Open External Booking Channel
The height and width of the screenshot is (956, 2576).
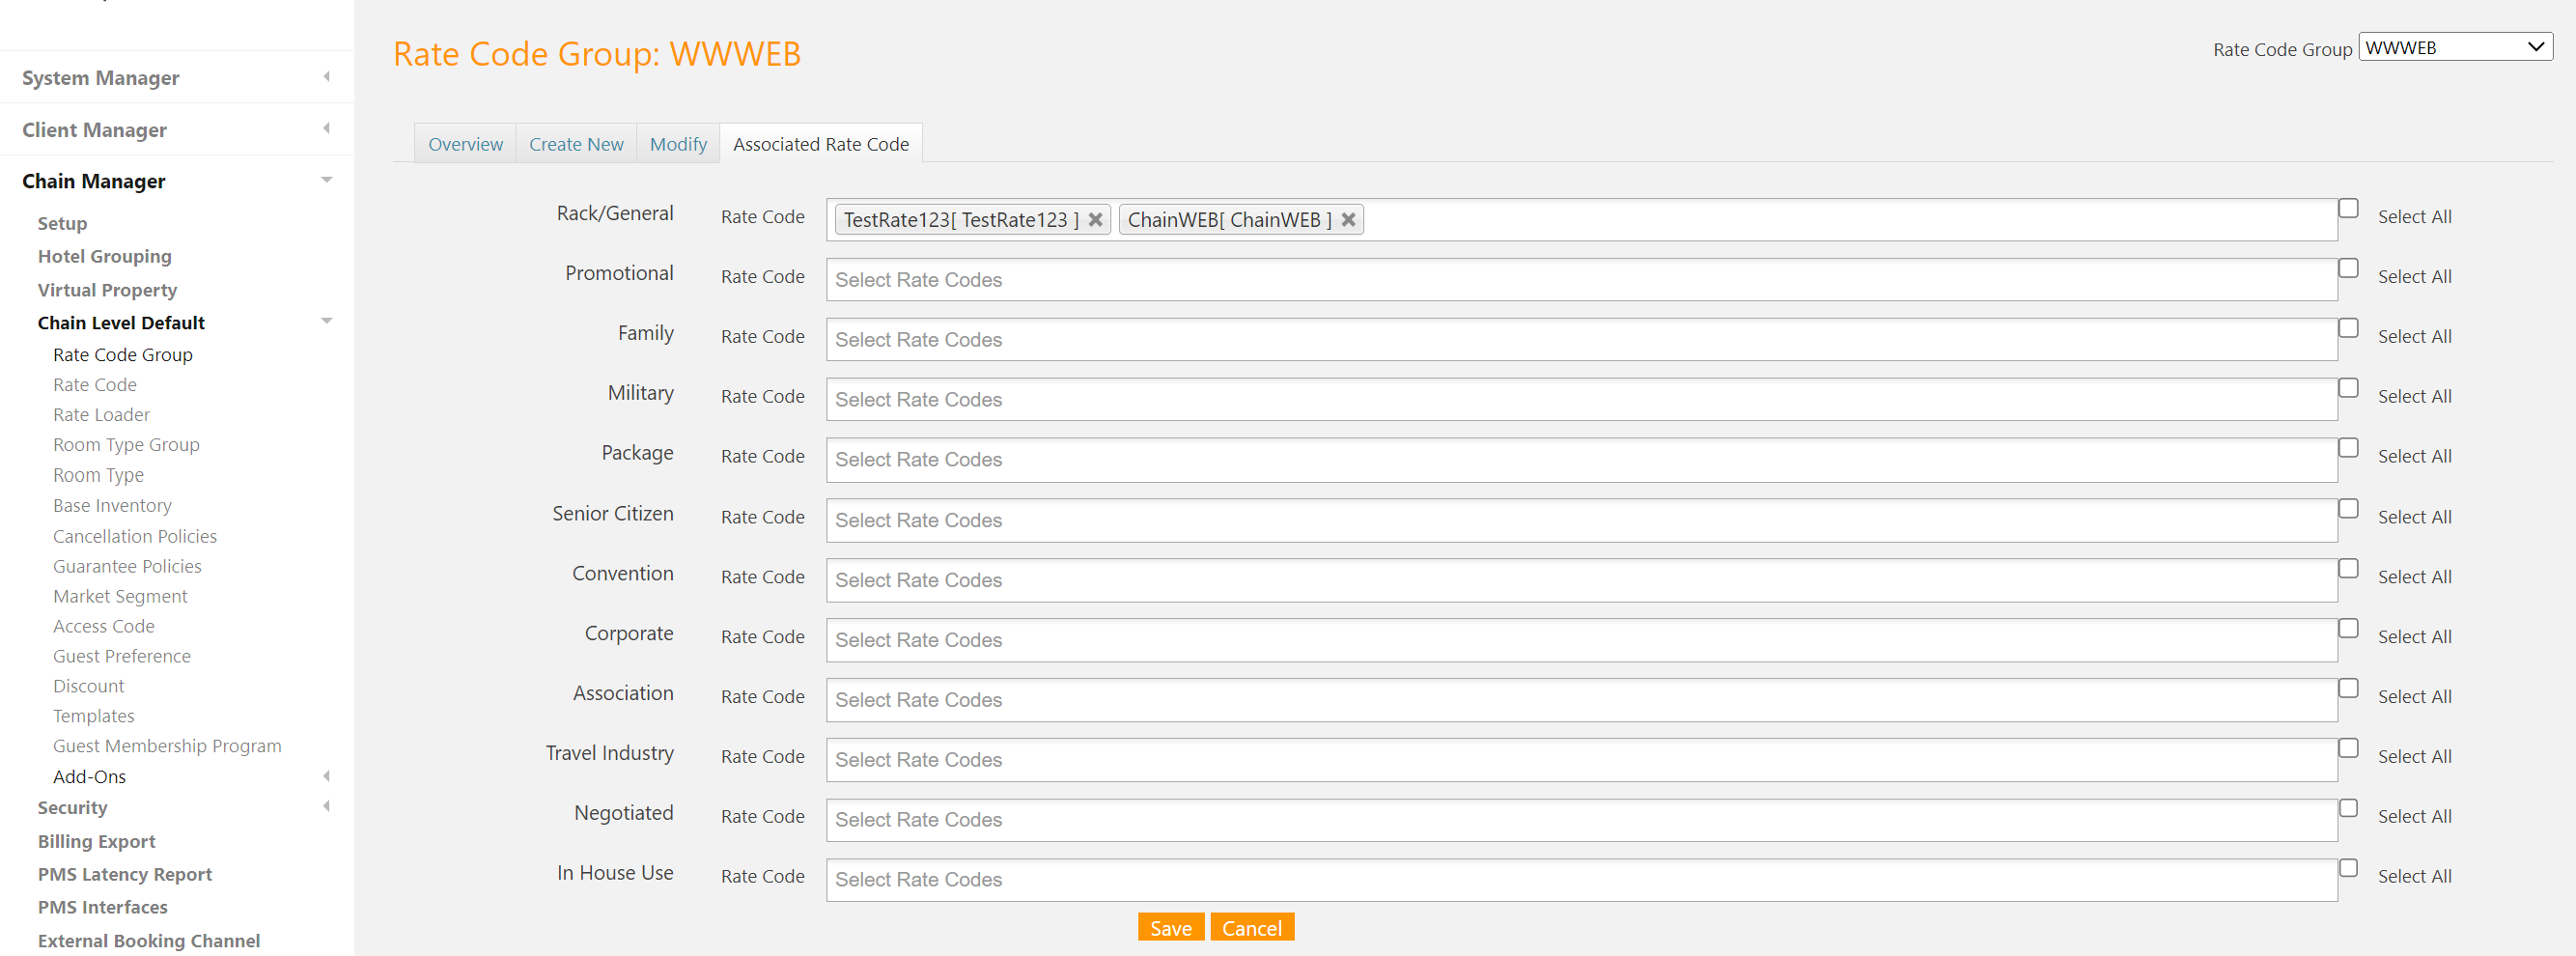tap(148, 941)
